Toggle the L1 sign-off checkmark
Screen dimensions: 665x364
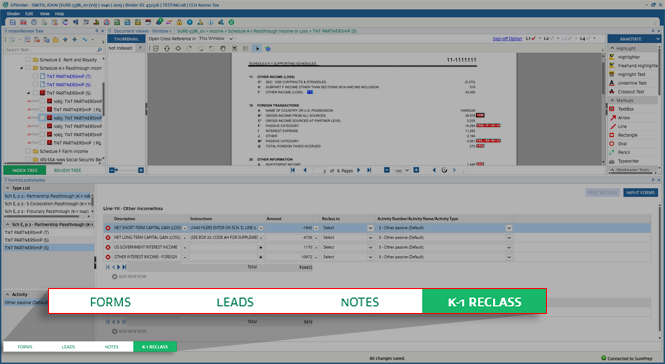(x=534, y=39)
